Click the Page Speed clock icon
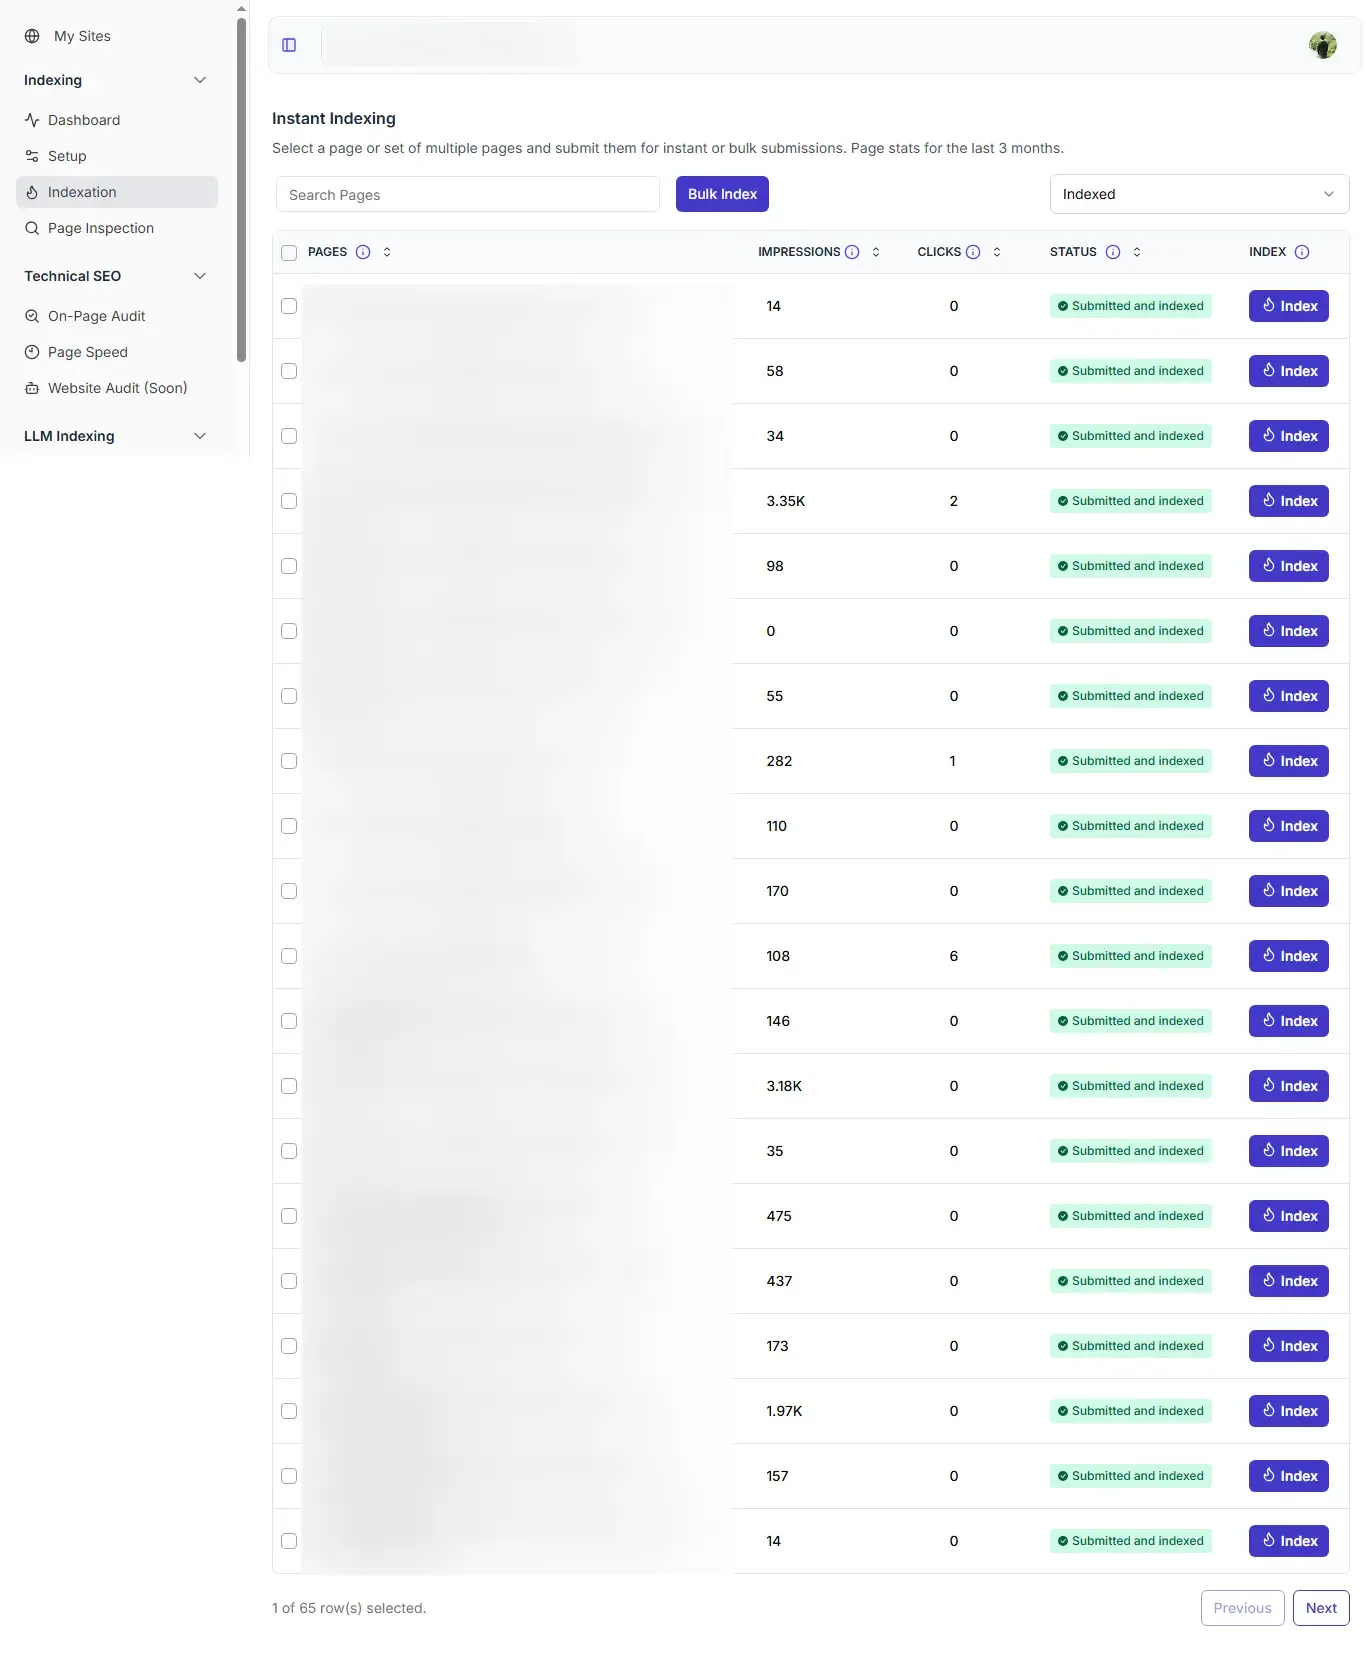The width and height of the screenshot is (1366, 1658). (x=32, y=352)
